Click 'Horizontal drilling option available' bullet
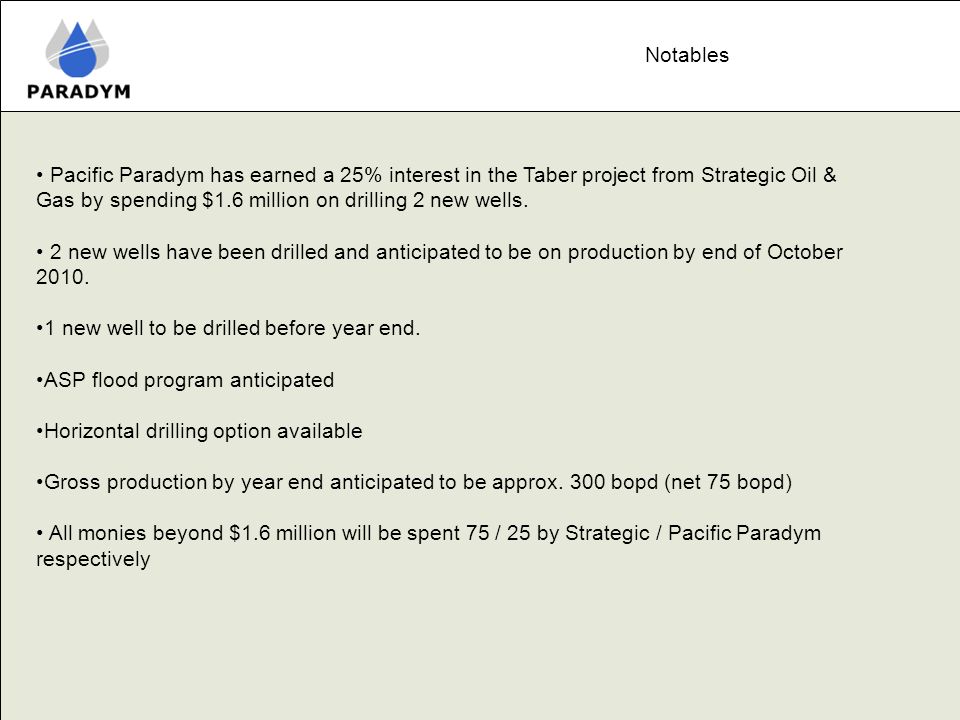960x720 pixels. point(199,431)
